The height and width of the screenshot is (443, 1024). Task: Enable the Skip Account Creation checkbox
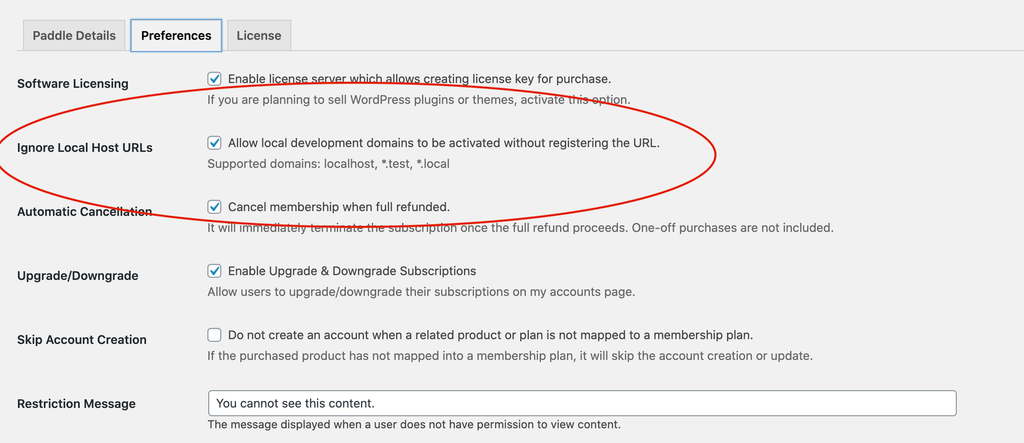point(214,335)
